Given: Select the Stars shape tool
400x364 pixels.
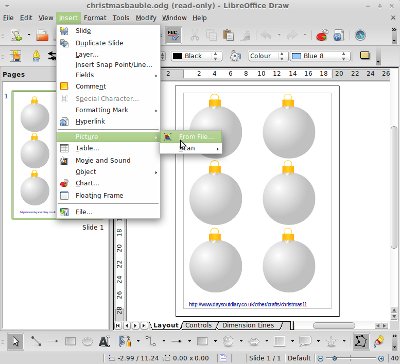Looking at the screenshot, I should coord(331,341).
